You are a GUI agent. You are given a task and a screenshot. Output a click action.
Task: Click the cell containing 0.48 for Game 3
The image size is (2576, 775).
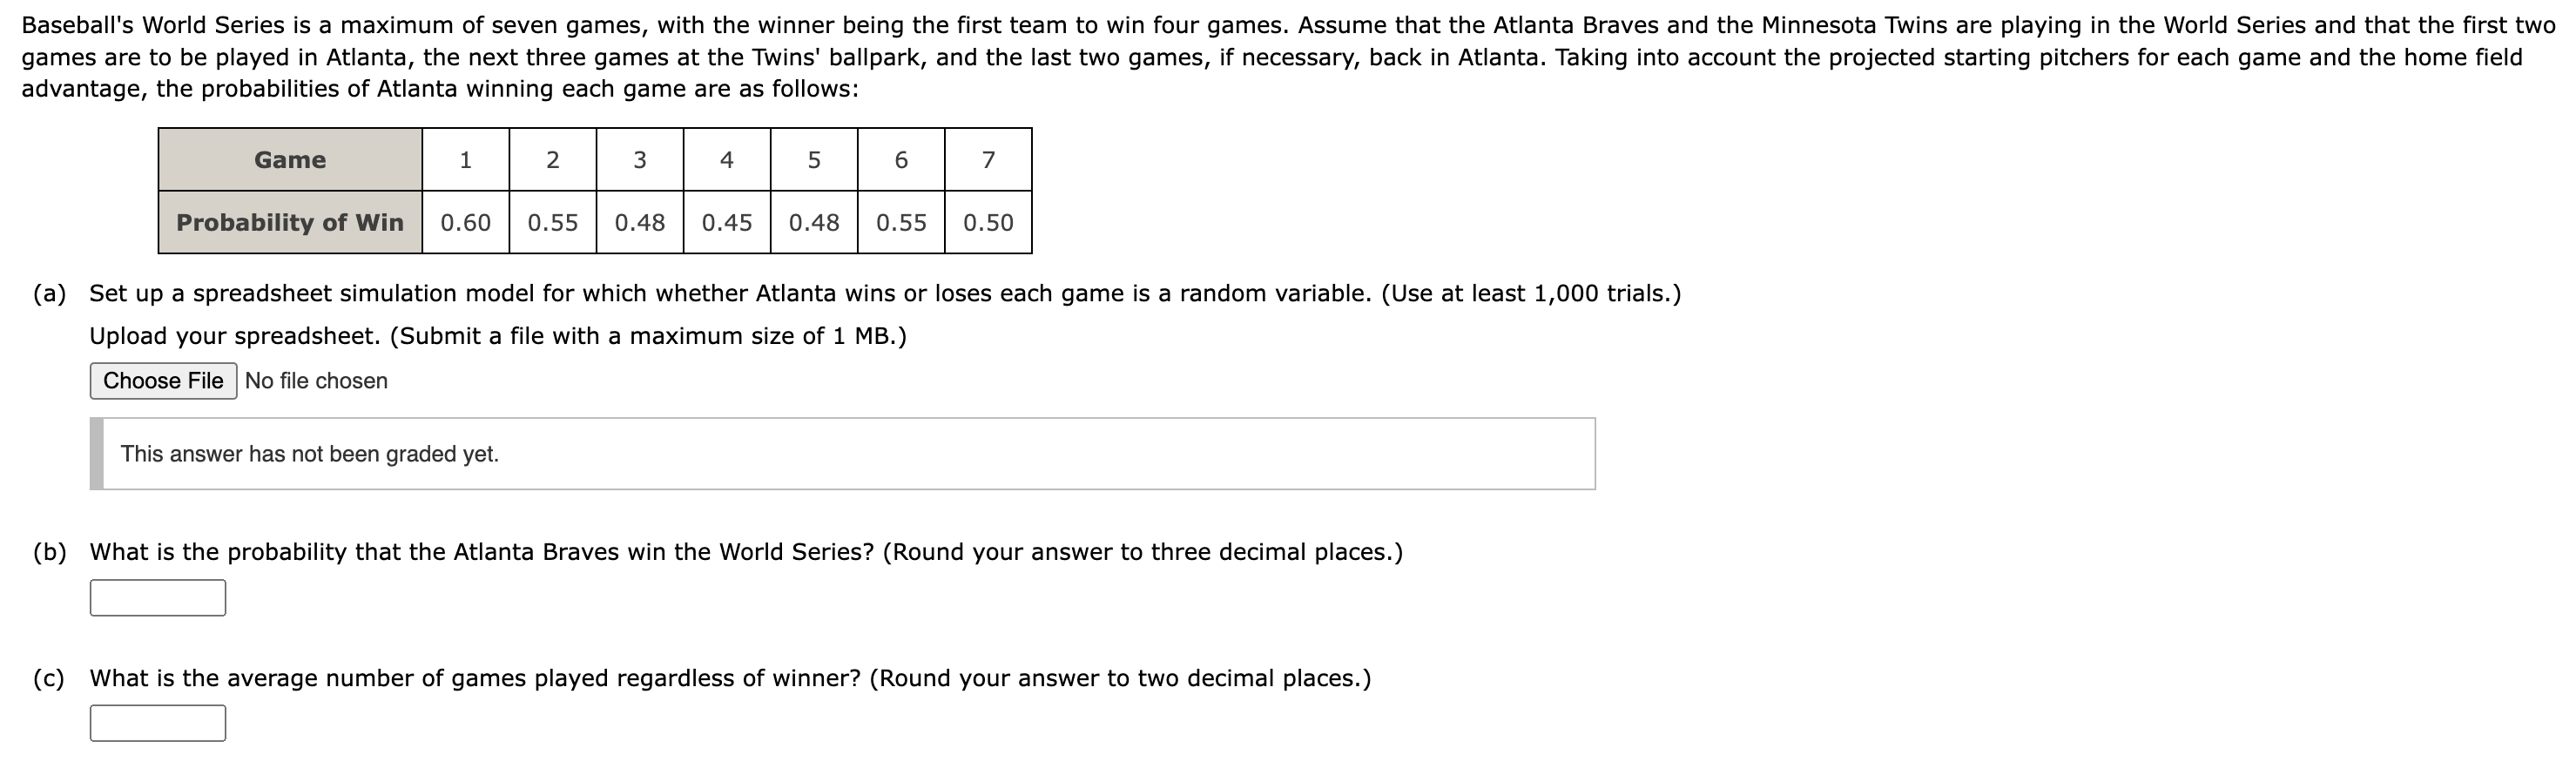click(x=641, y=223)
